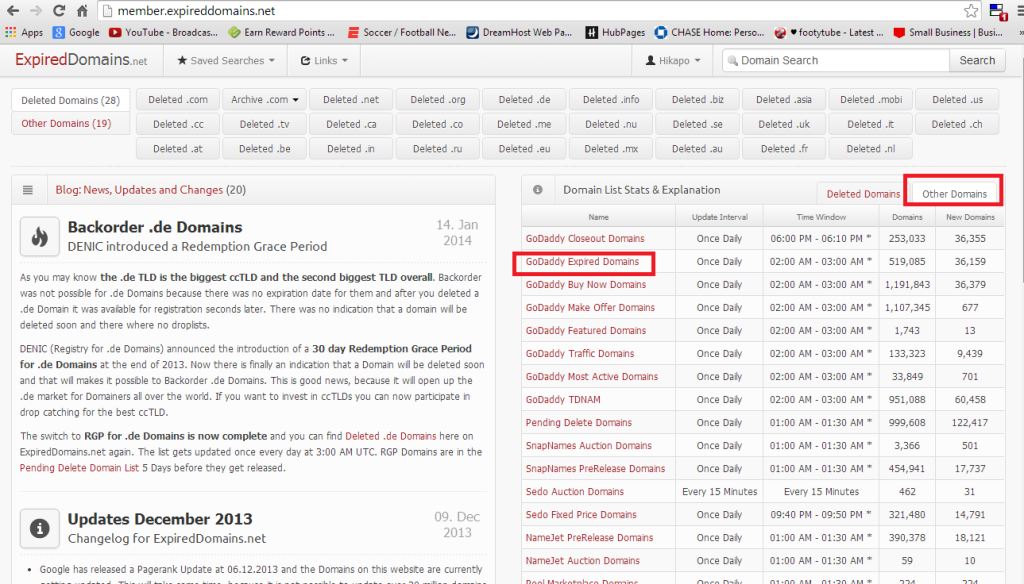The width and height of the screenshot is (1024, 584).
Task: Click the info icon for Updates December 2013
Action: point(40,528)
